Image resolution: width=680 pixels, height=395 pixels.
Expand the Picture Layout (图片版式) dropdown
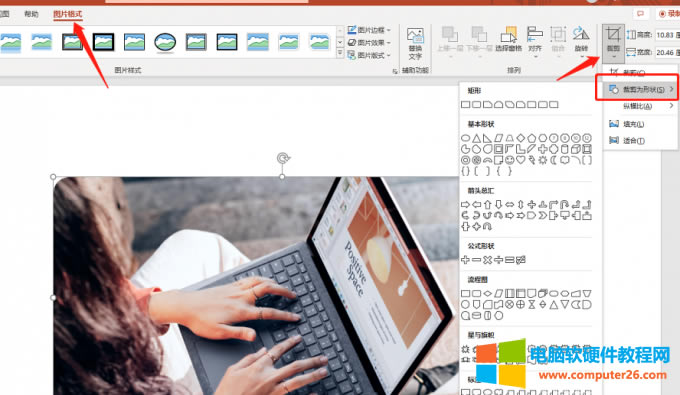(369, 55)
